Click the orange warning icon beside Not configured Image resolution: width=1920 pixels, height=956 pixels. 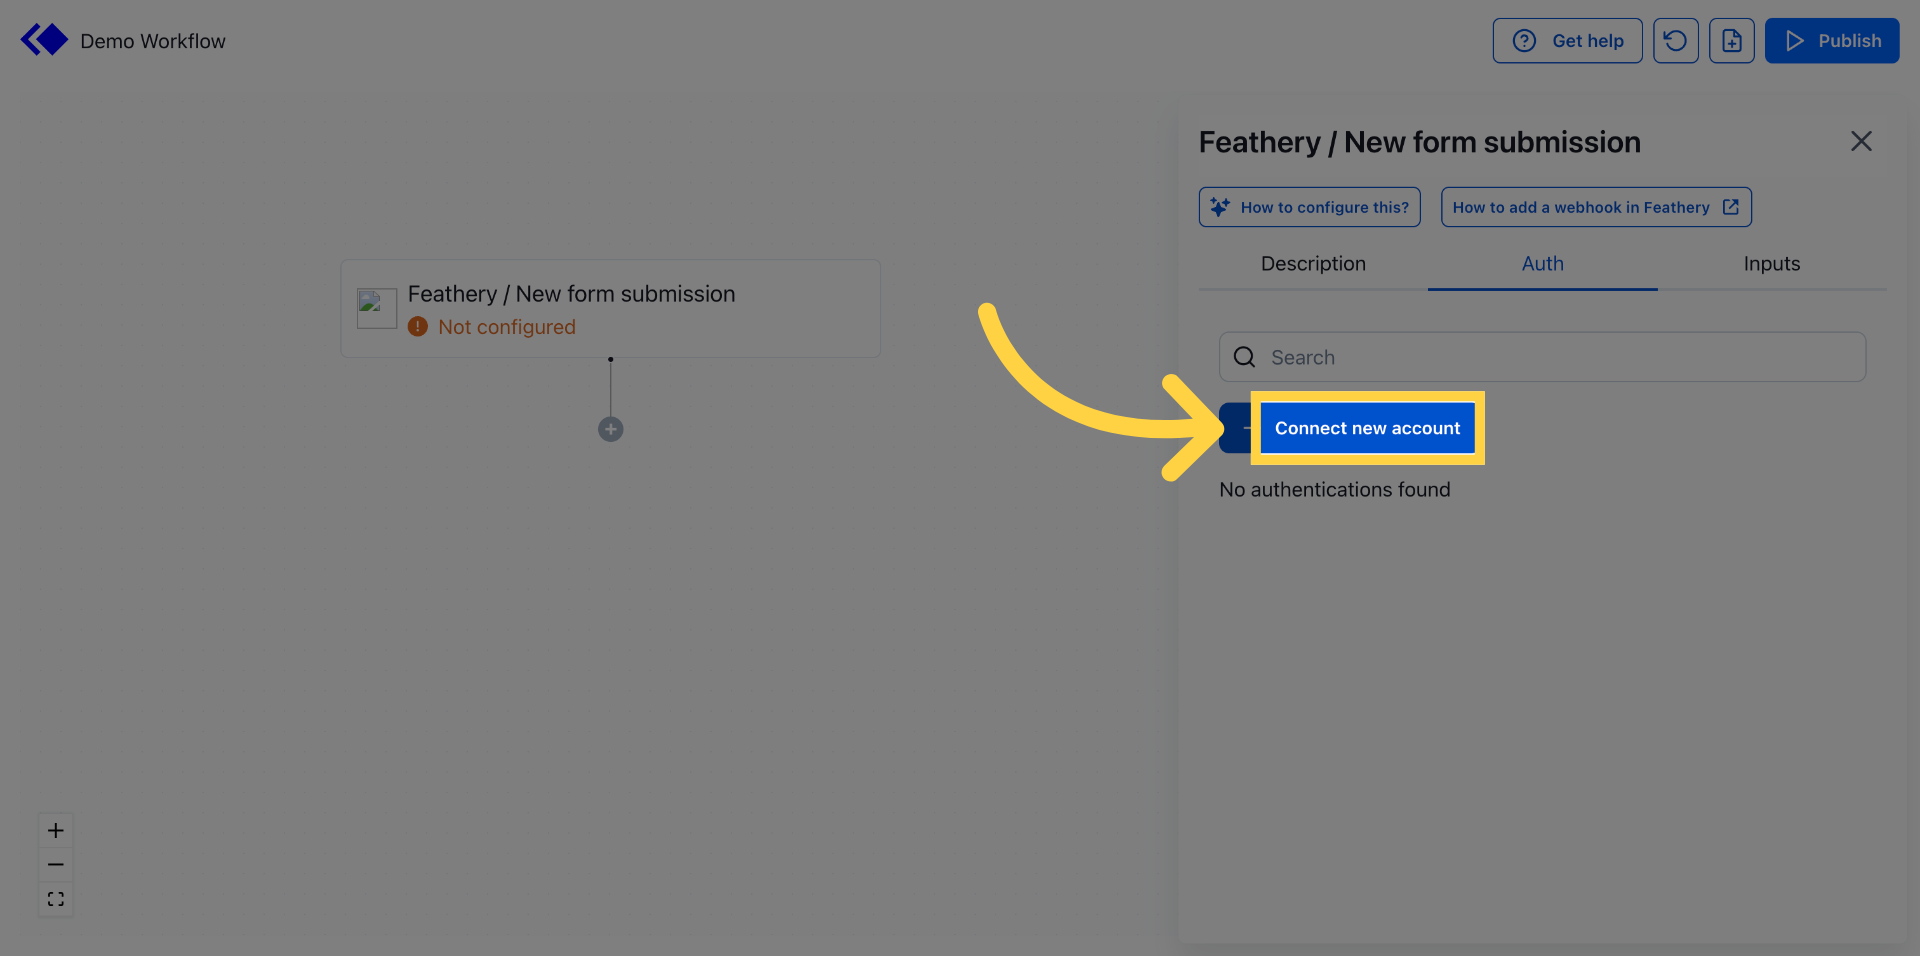coord(417,326)
